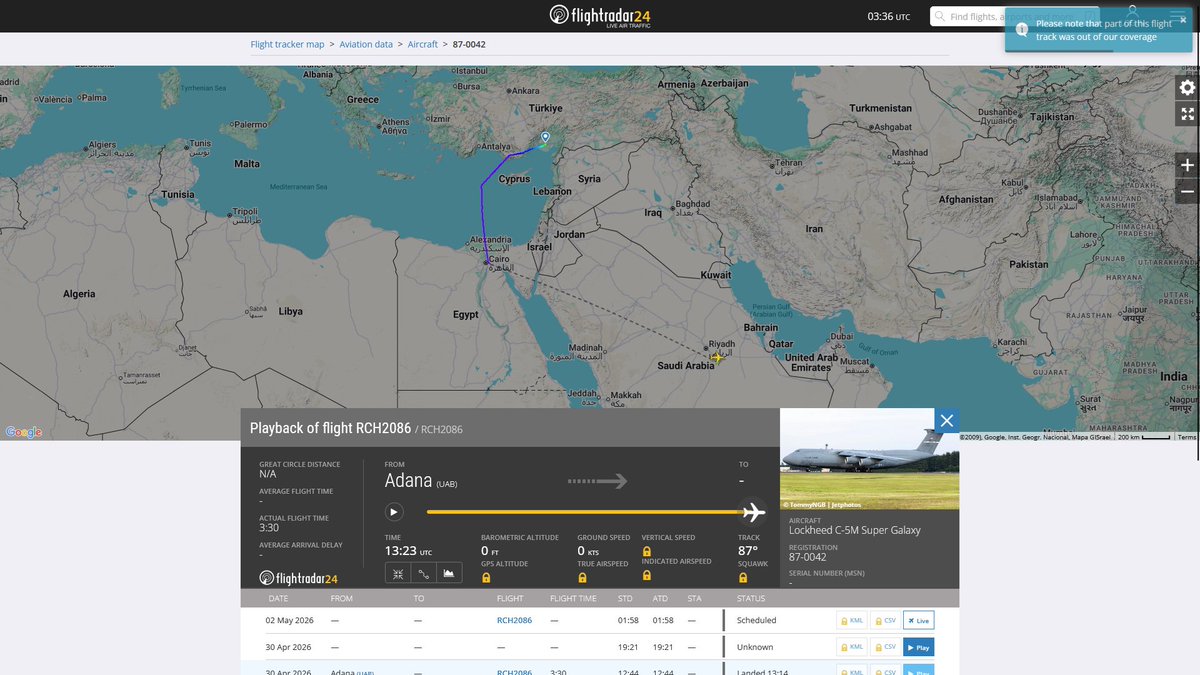Click the STATUS column header
1200x675 pixels.
750,599
